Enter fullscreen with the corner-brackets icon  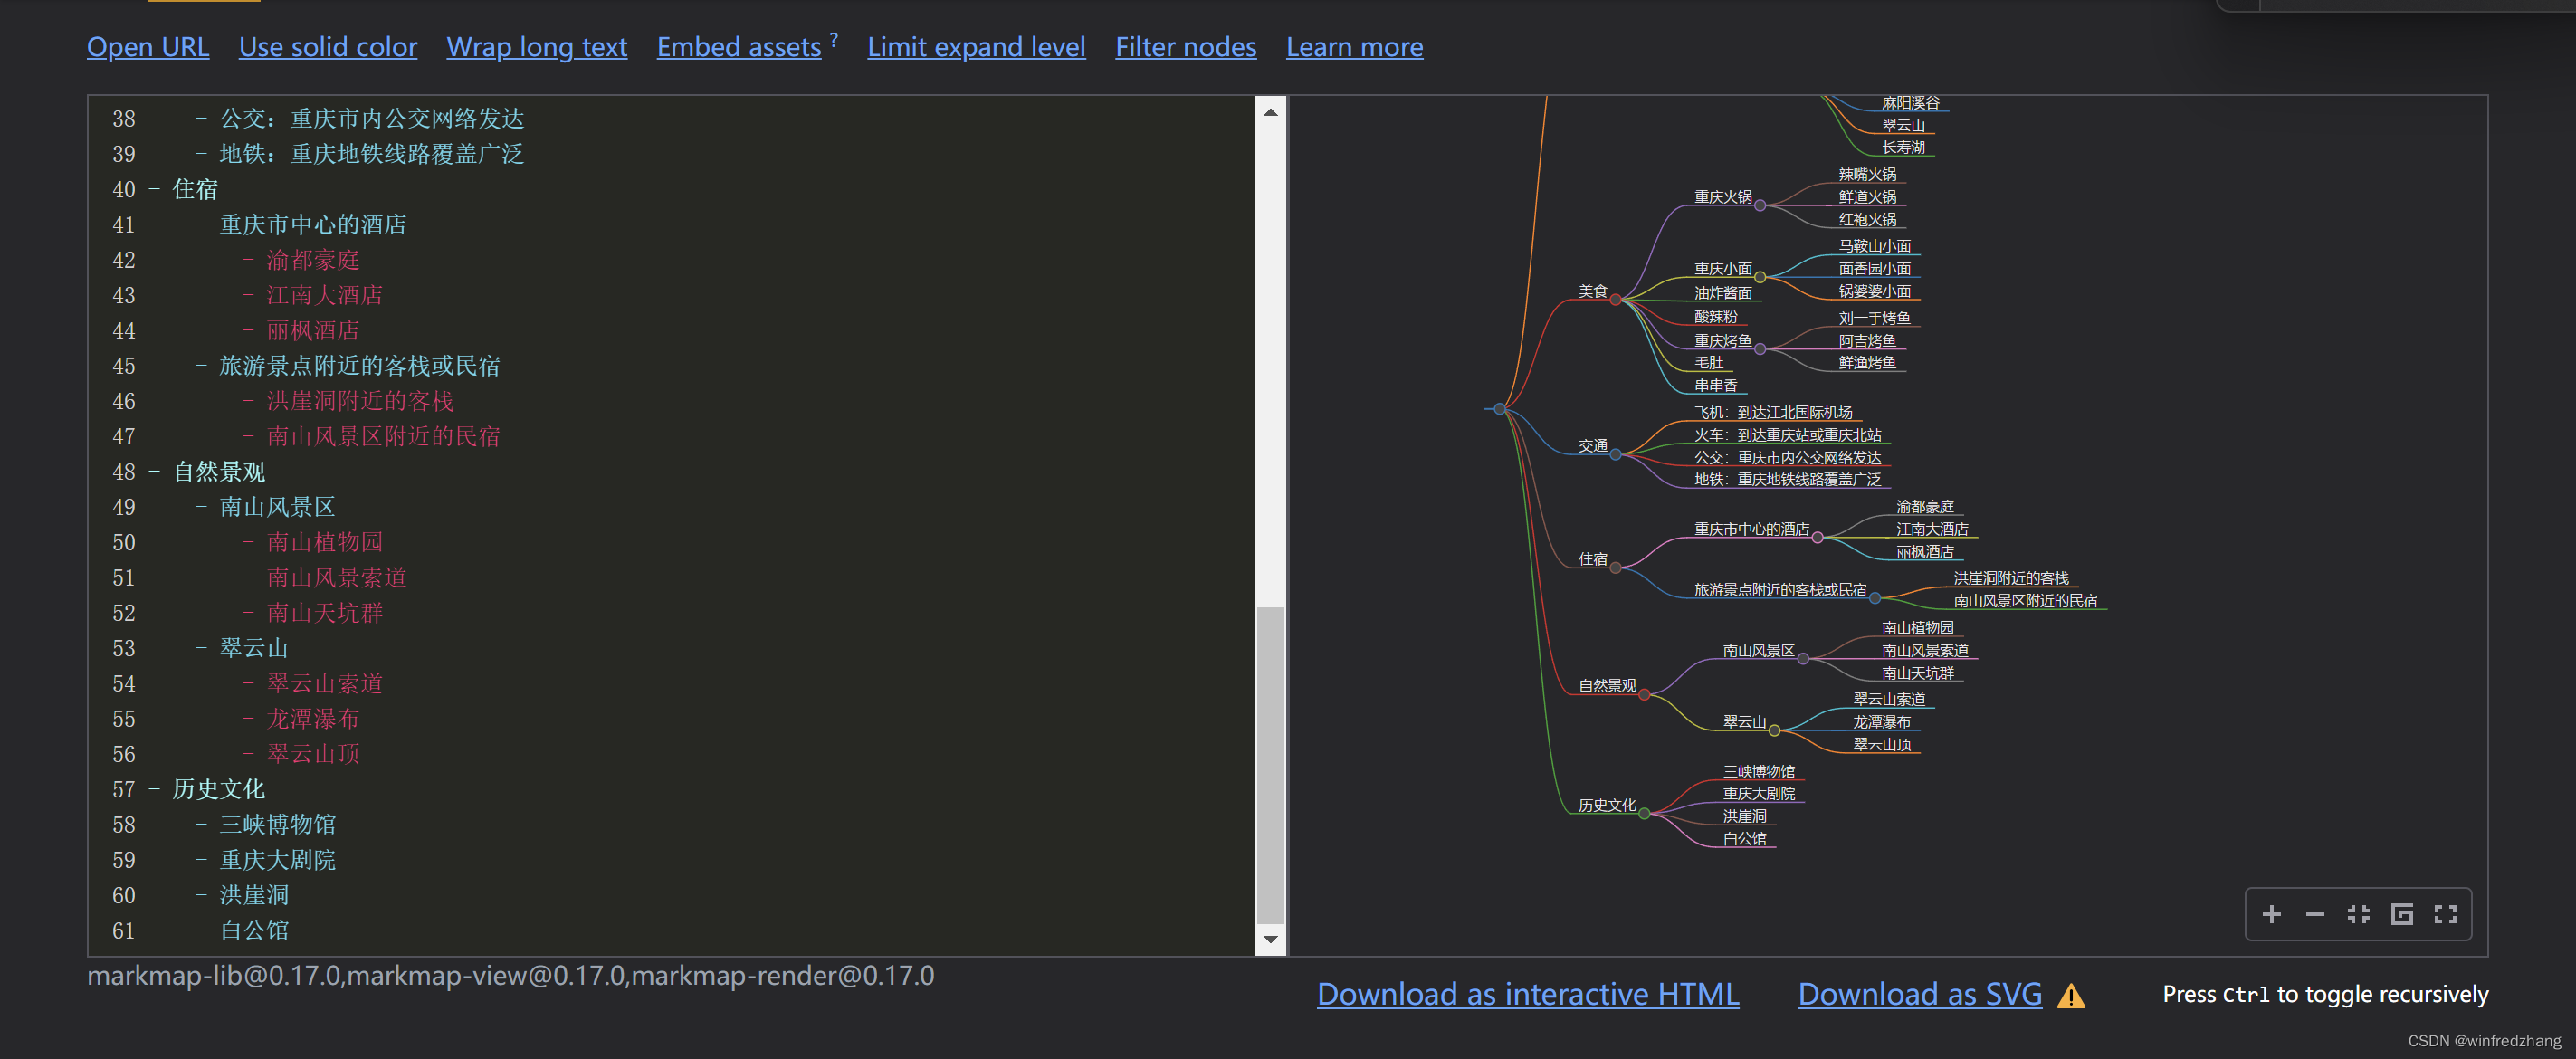2445,914
